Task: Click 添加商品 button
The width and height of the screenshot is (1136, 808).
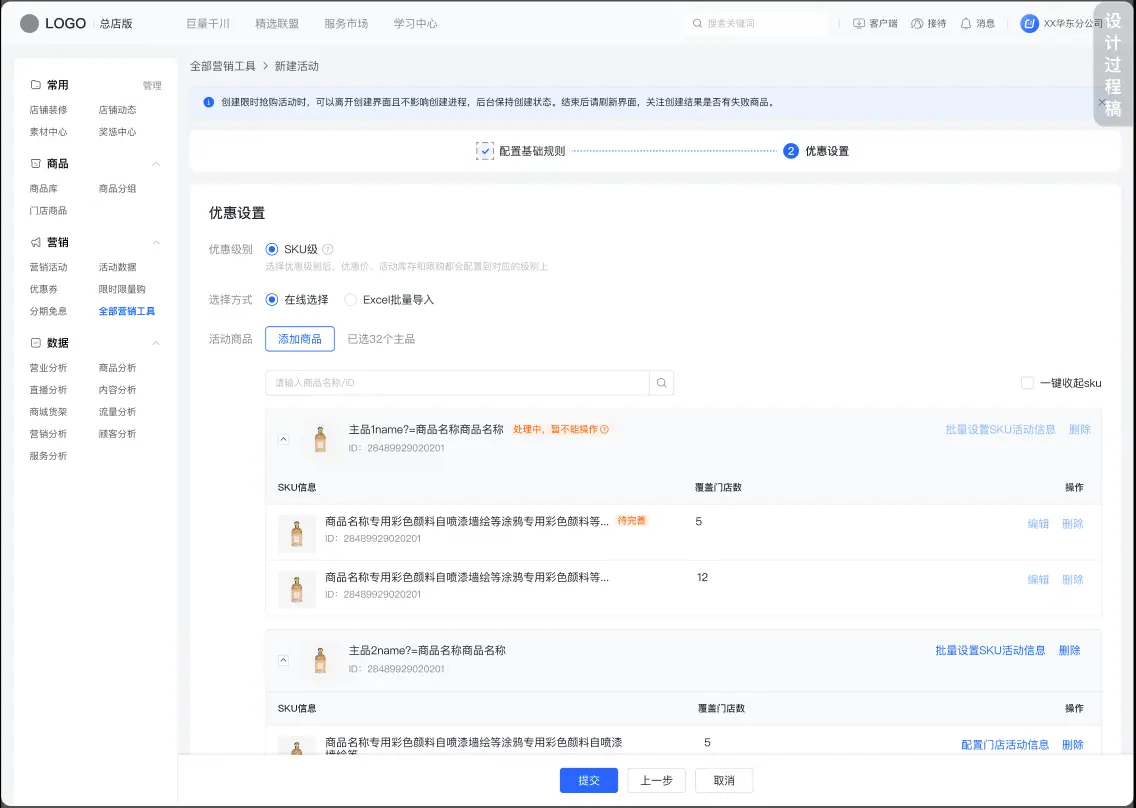Action: (x=300, y=338)
